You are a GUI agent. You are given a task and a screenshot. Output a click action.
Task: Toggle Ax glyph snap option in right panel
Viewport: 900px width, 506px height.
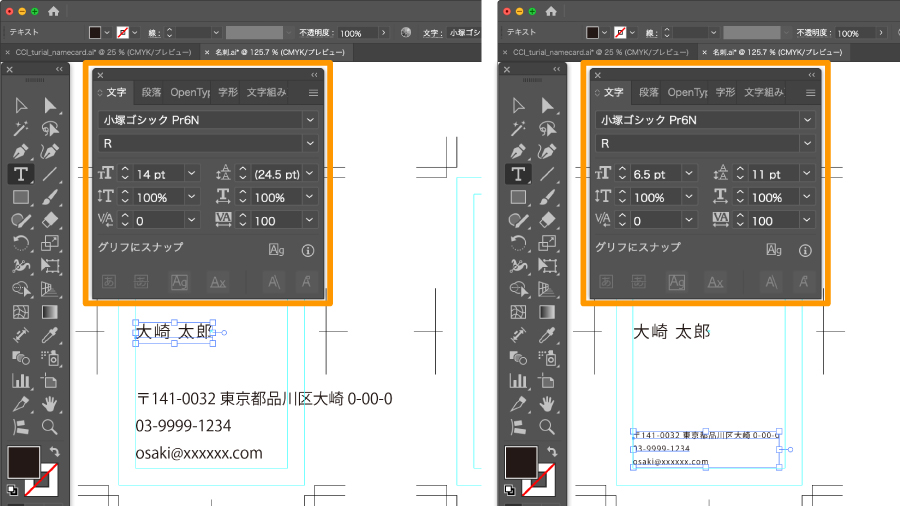coord(715,282)
